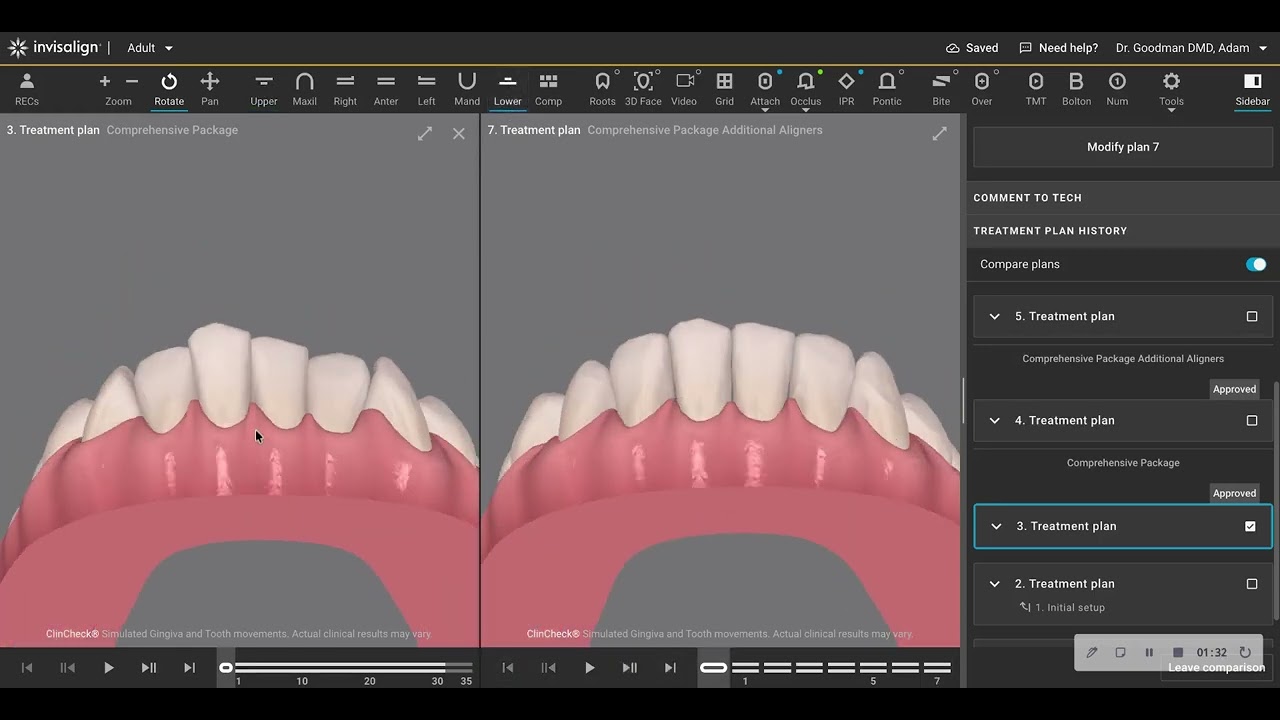The width and height of the screenshot is (1280, 720).
Task: Show IPR markers
Action: [x=847, y=89]
